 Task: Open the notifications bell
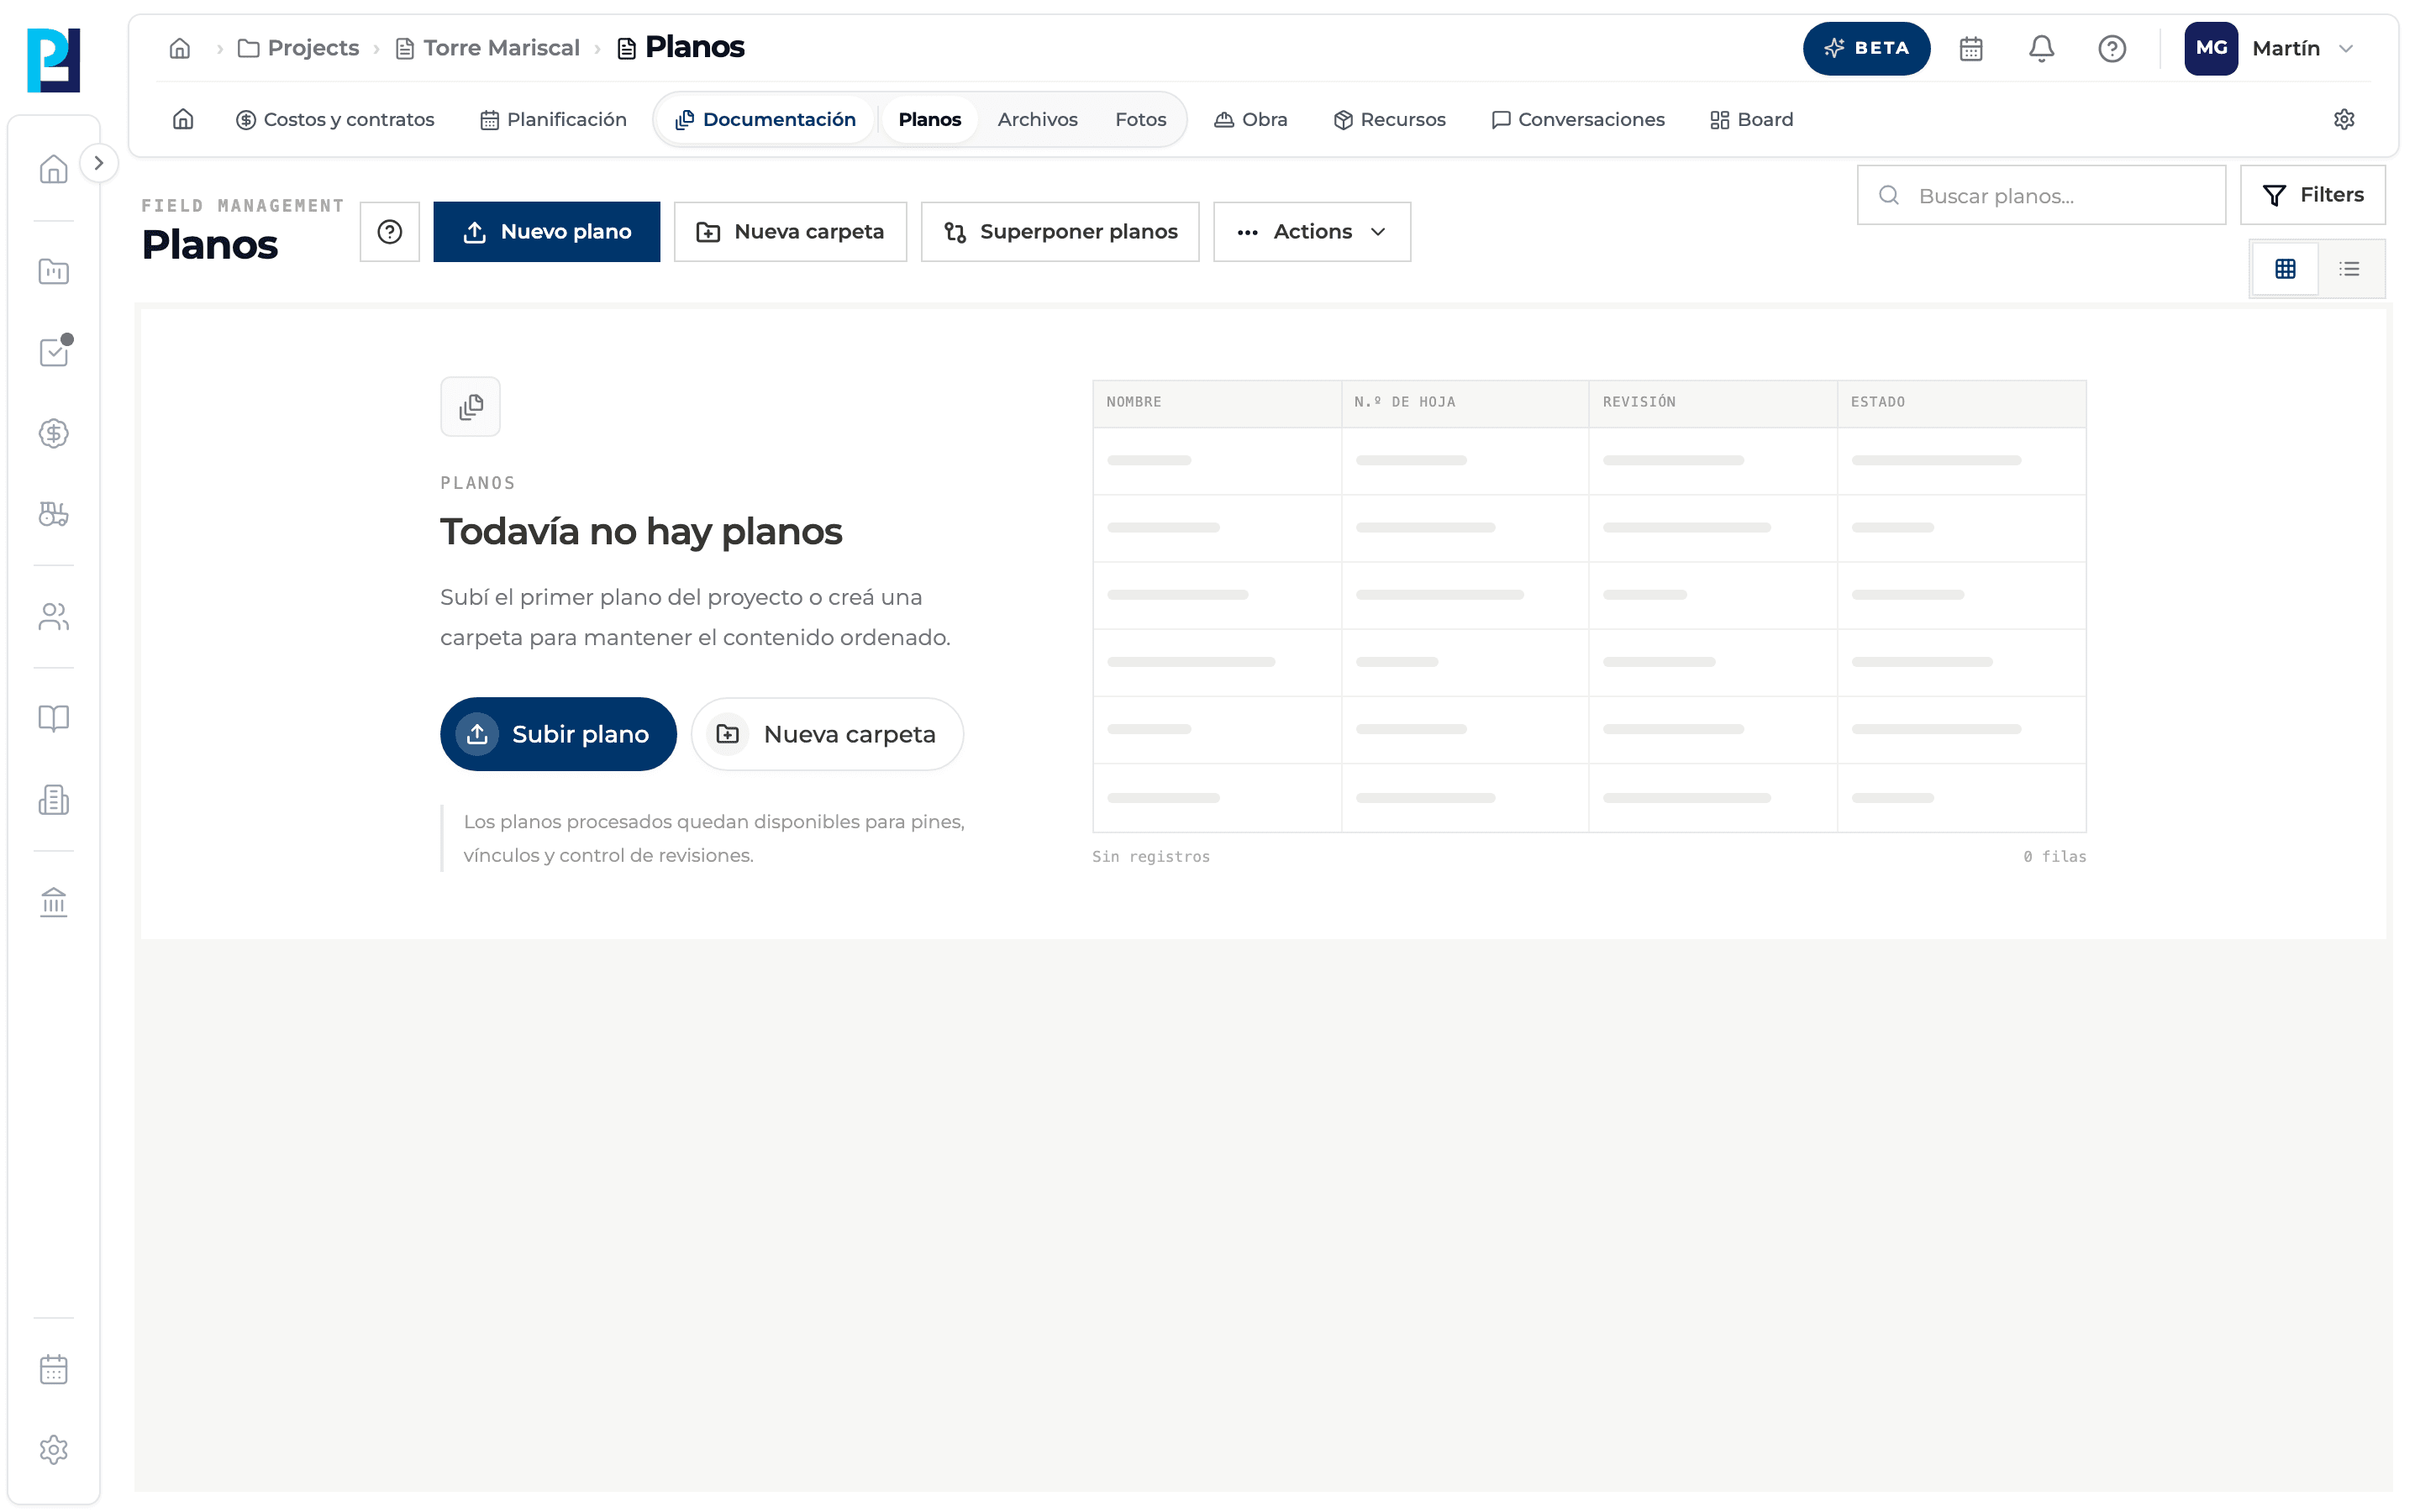pos(2041,48)
